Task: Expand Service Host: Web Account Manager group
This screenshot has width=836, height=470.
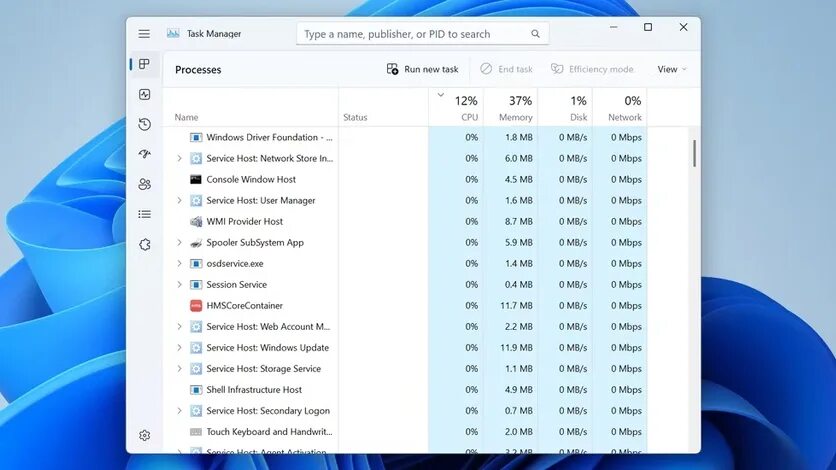Action: click(x=179, y=327)
